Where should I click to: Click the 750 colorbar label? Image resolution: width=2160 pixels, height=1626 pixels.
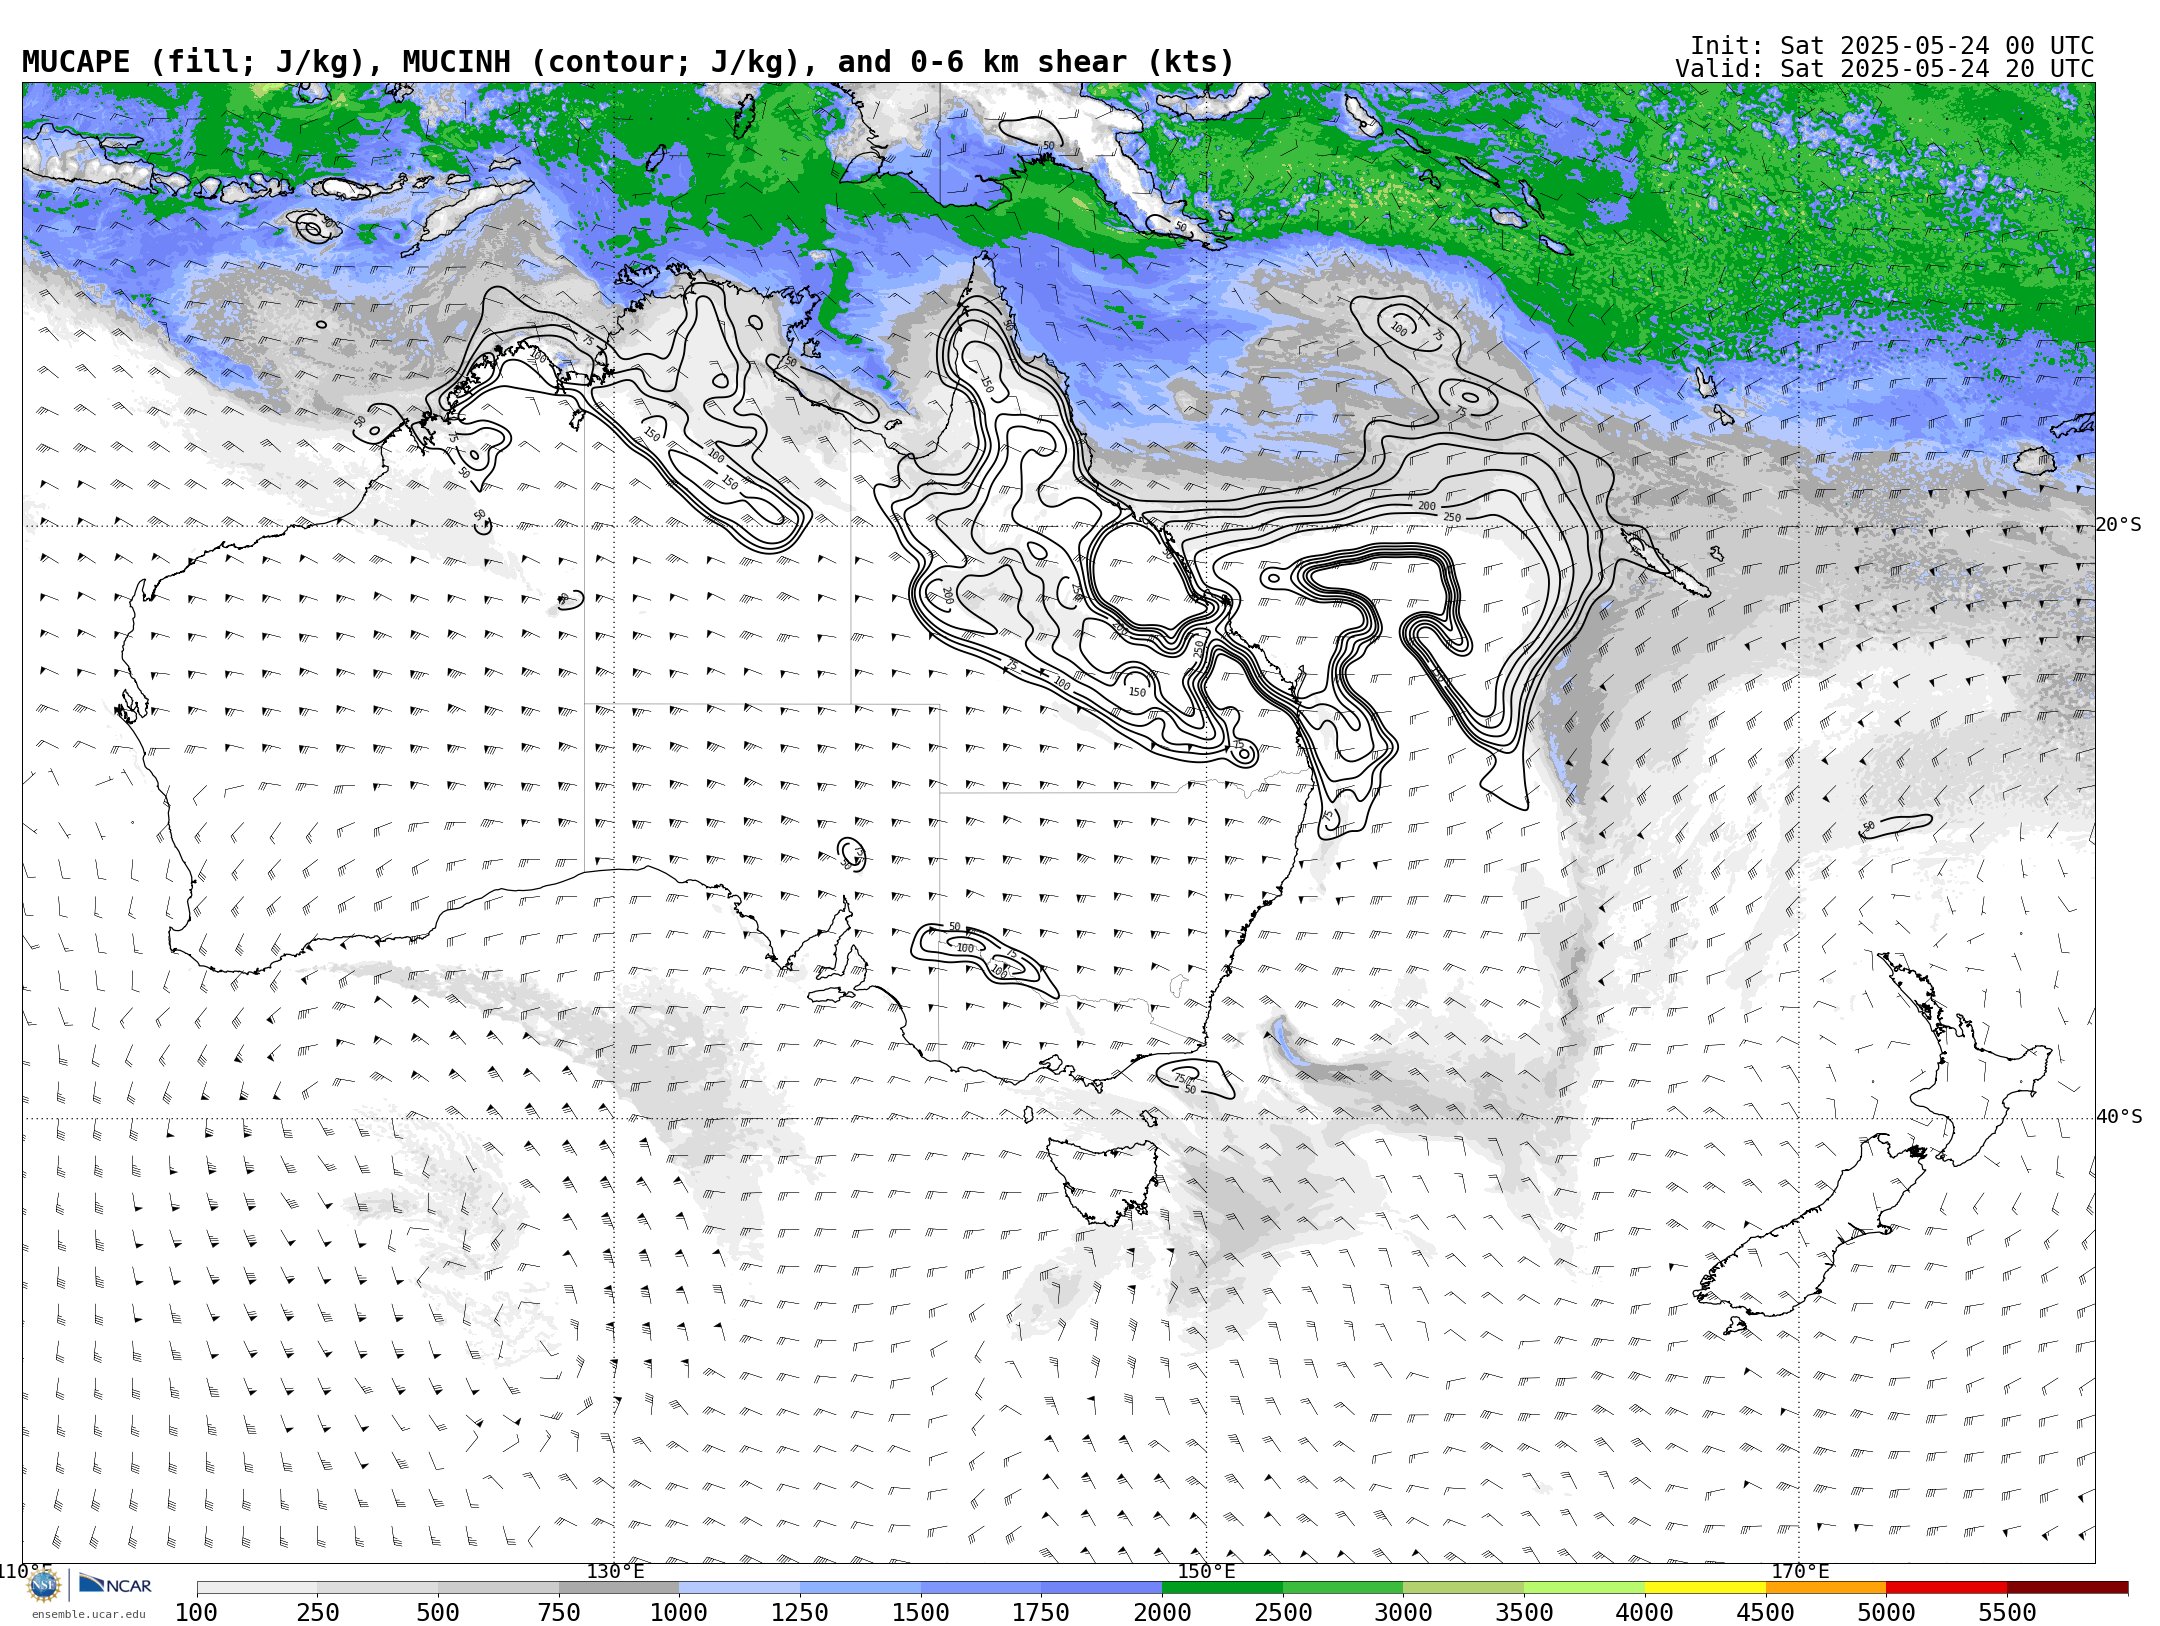(x=559, y=1613)
